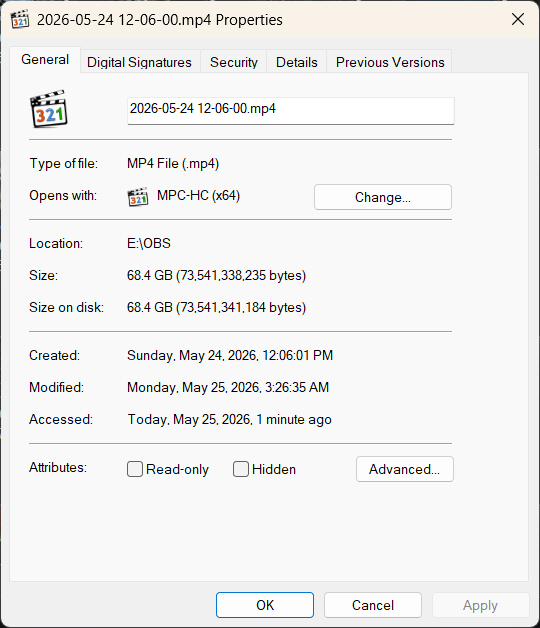Click the Accessed value 'Today, May 25, 2026, 1 minute ago'
Image resolution: width=540 pixels, height=628 pixels.
[230, 420]
